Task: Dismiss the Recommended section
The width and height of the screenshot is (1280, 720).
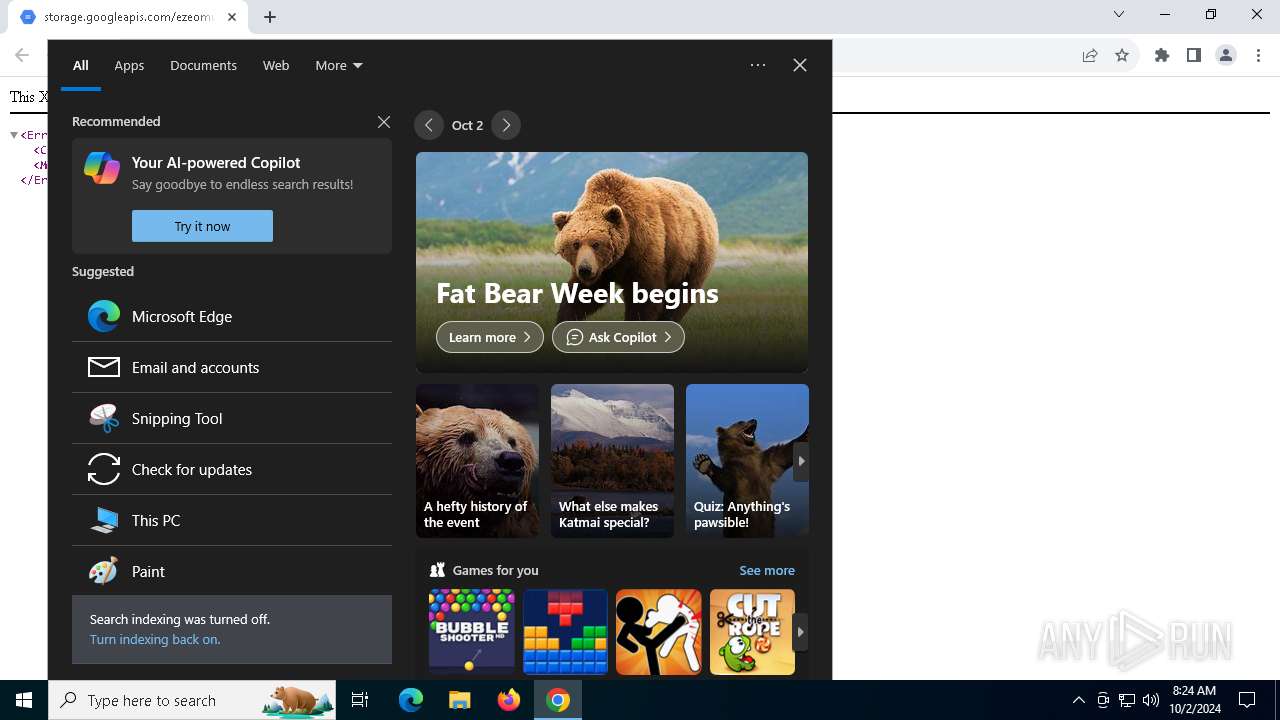Action: [x=384, y=122]
